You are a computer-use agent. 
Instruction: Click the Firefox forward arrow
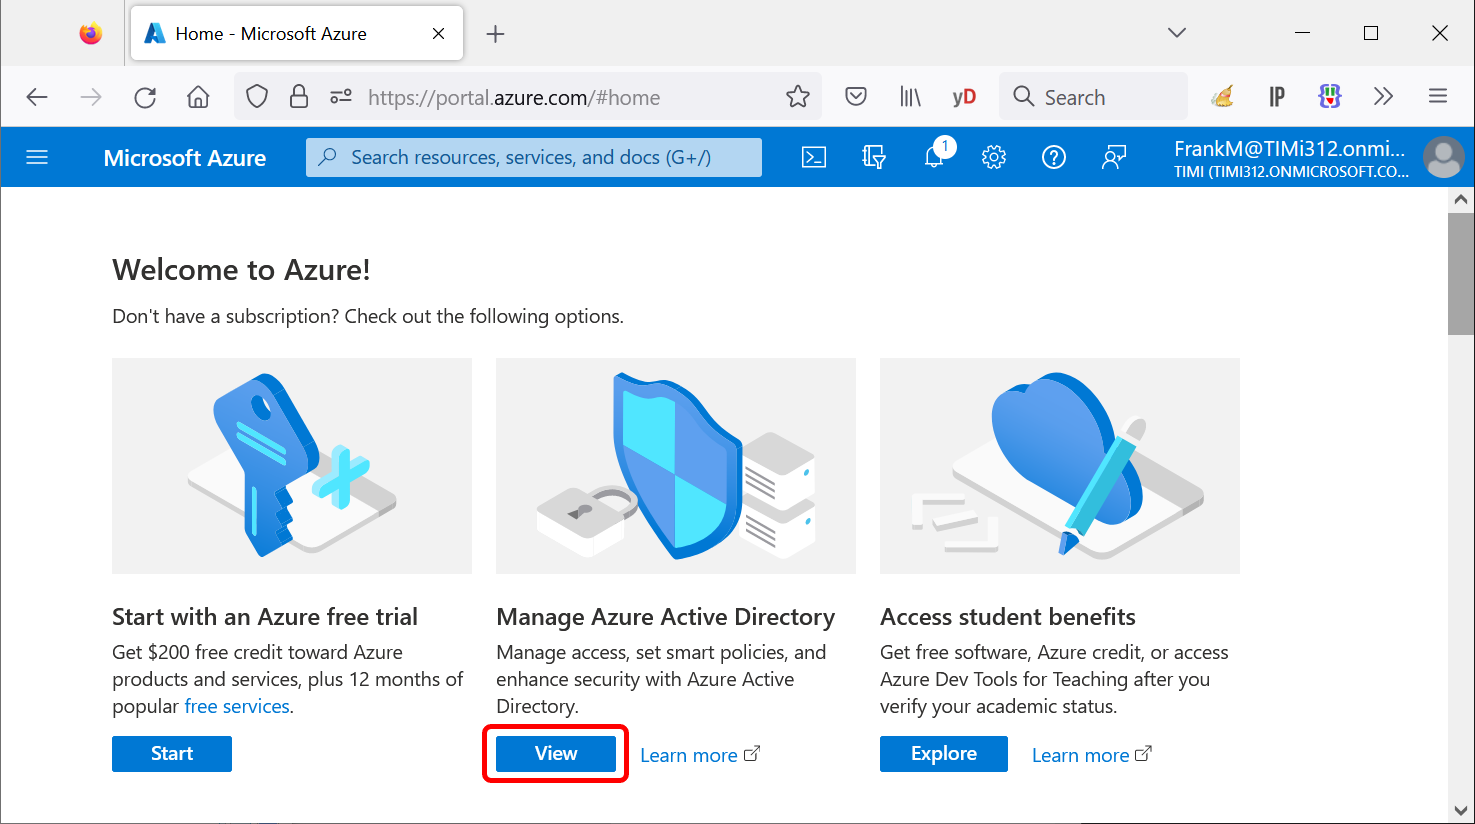click(x=91, y=97)
